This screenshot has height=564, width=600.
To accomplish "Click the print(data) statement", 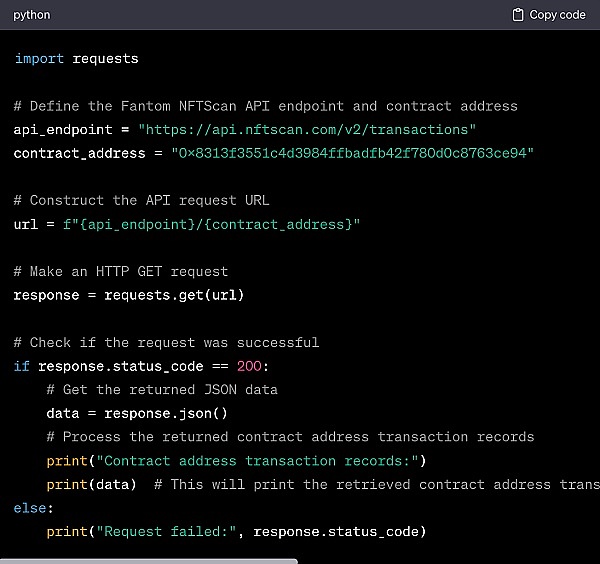I will (96, 484).
